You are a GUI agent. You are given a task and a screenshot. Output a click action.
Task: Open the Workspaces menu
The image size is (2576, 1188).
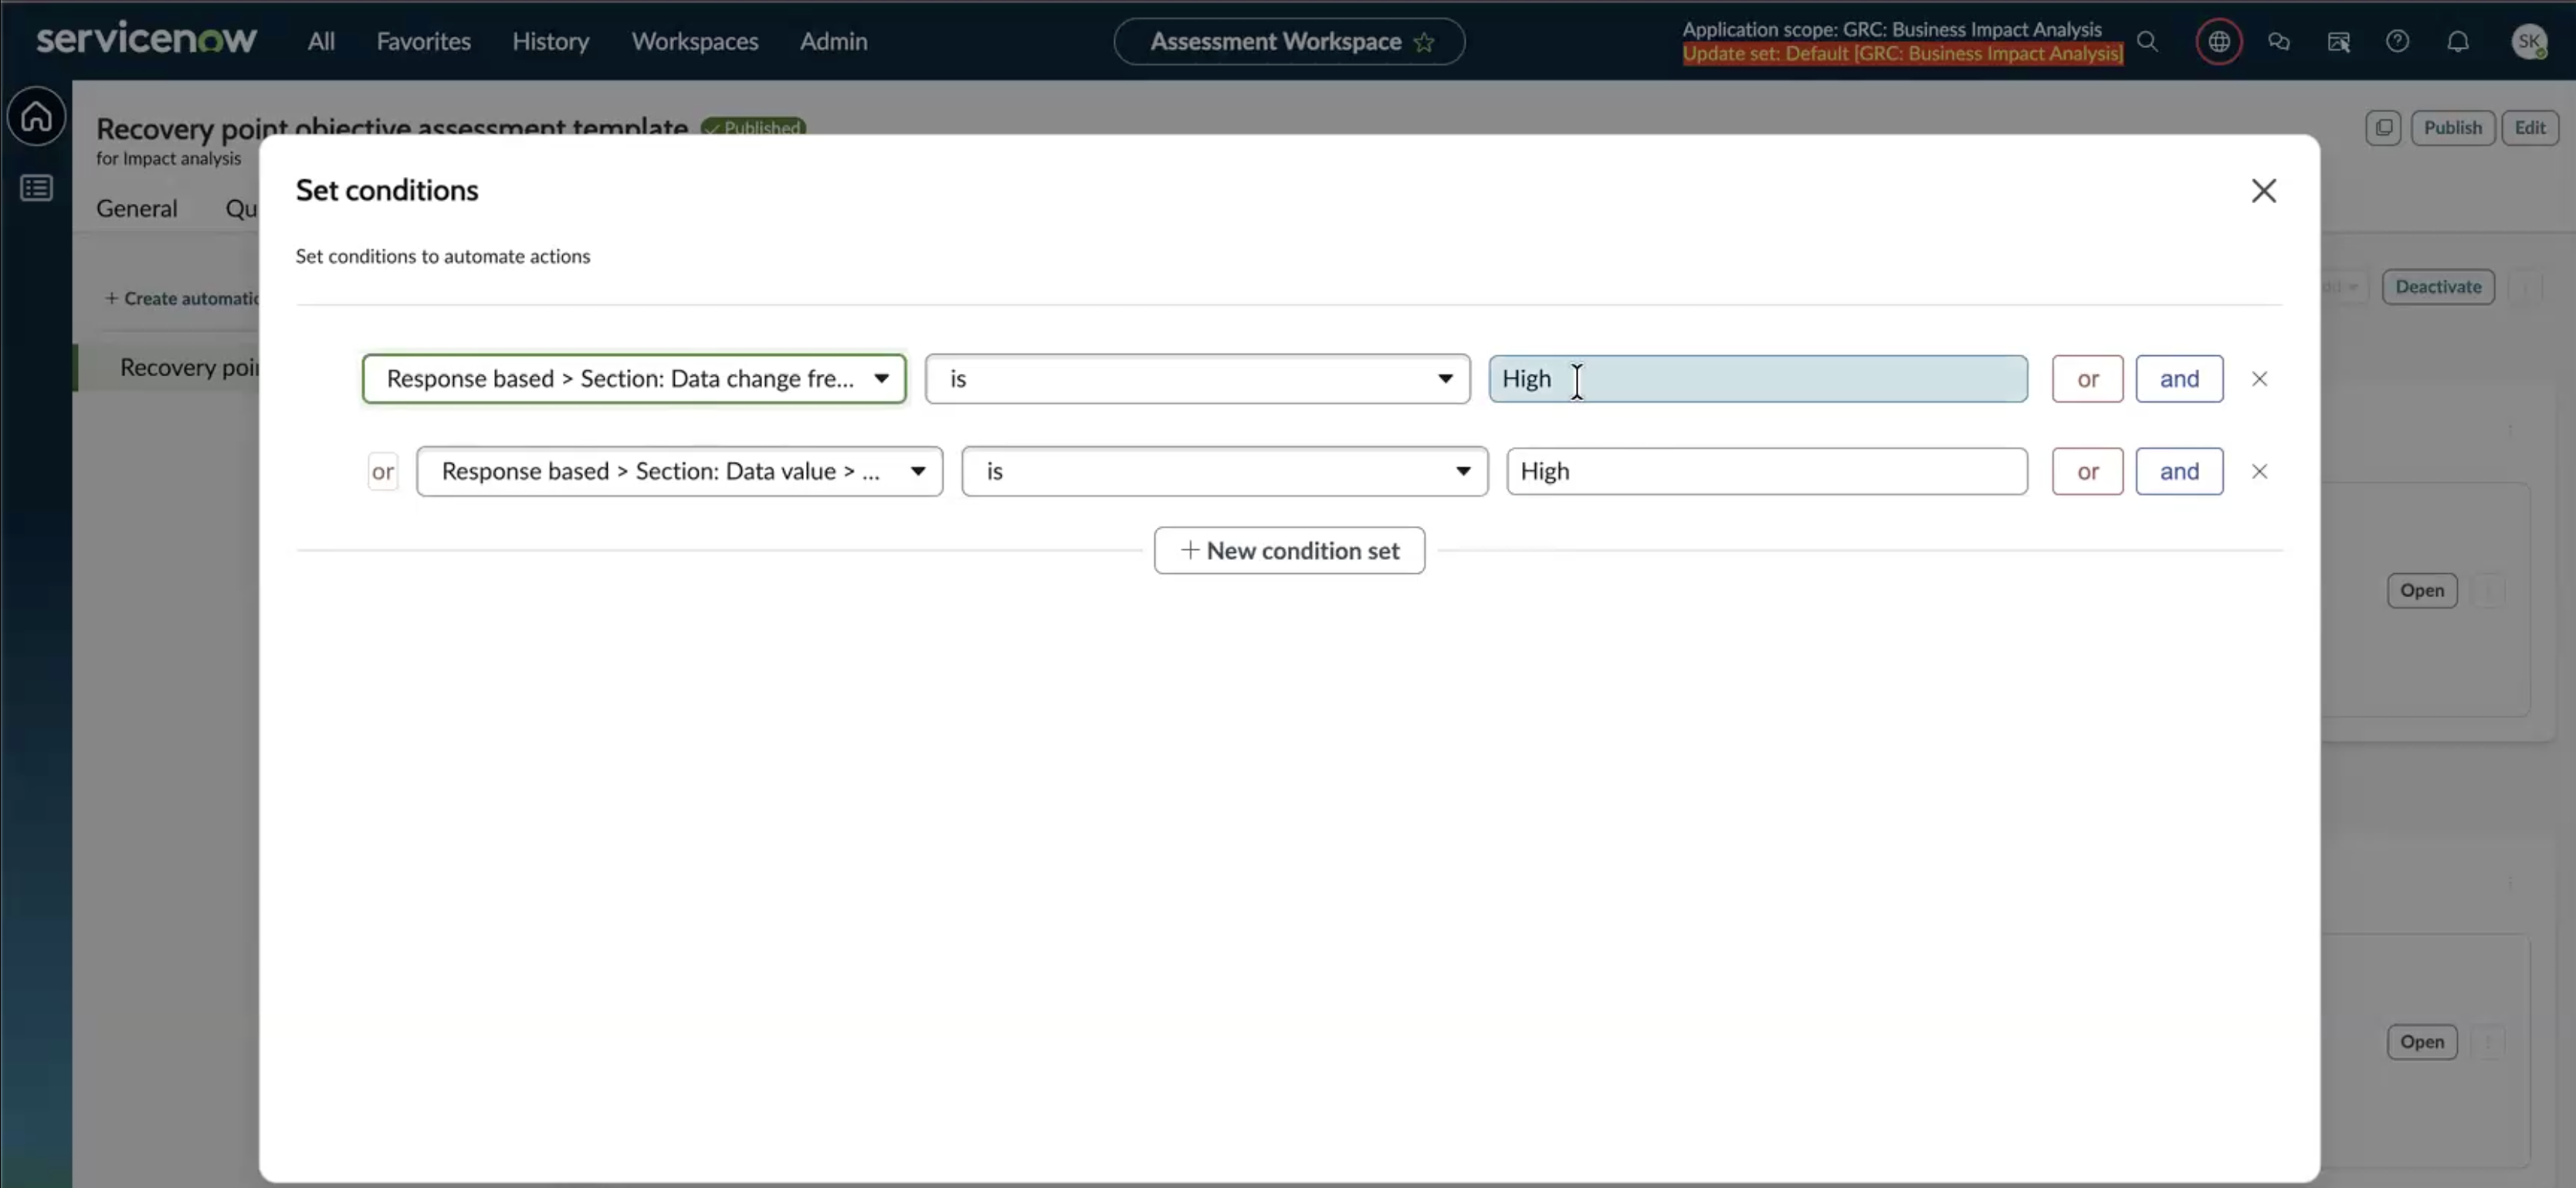click(694, 41)
